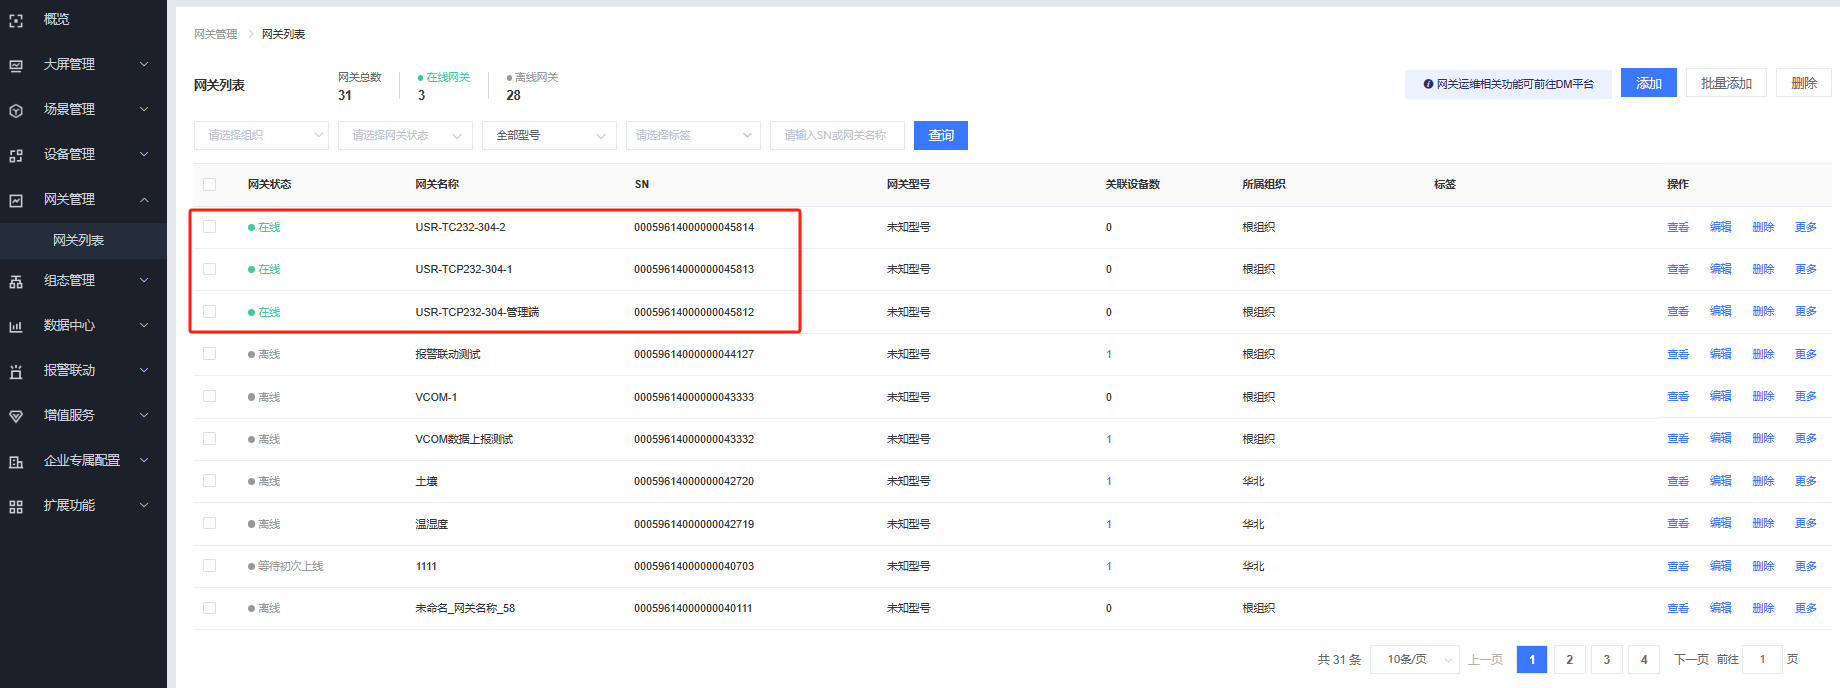
Task: Click the 数据中心 chart icon
Action: (x=16, y=326)
